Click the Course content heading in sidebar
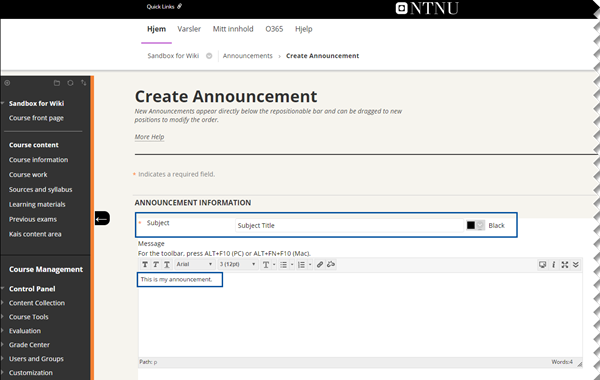 (34, 145)
